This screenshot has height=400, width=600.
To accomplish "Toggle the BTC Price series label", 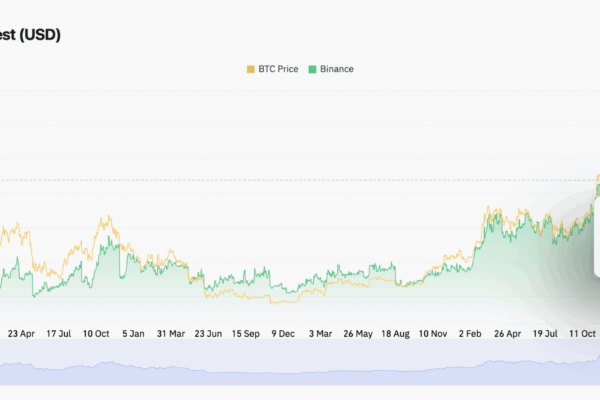I will coord(279,69).
